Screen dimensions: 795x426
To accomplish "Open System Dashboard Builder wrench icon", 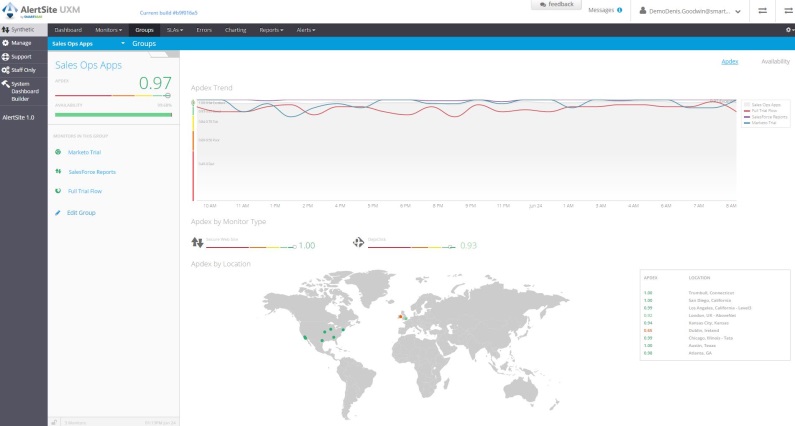I will (x=5, y=84).
